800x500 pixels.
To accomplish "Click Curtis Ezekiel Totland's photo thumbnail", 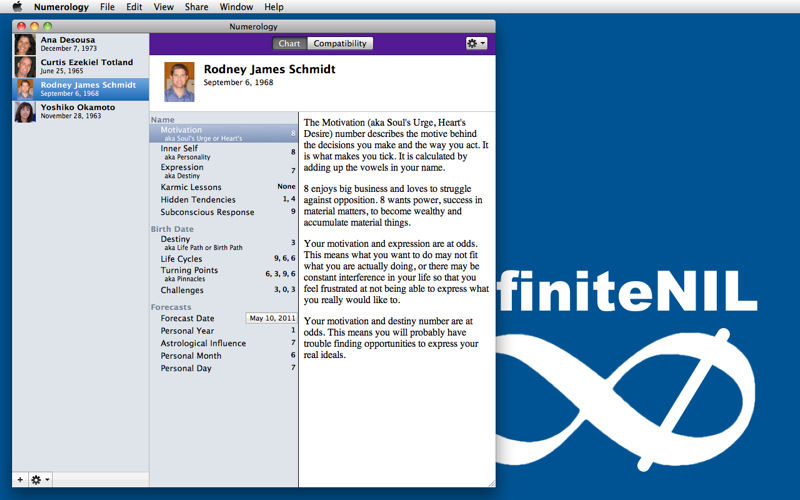I will [25, 67].
